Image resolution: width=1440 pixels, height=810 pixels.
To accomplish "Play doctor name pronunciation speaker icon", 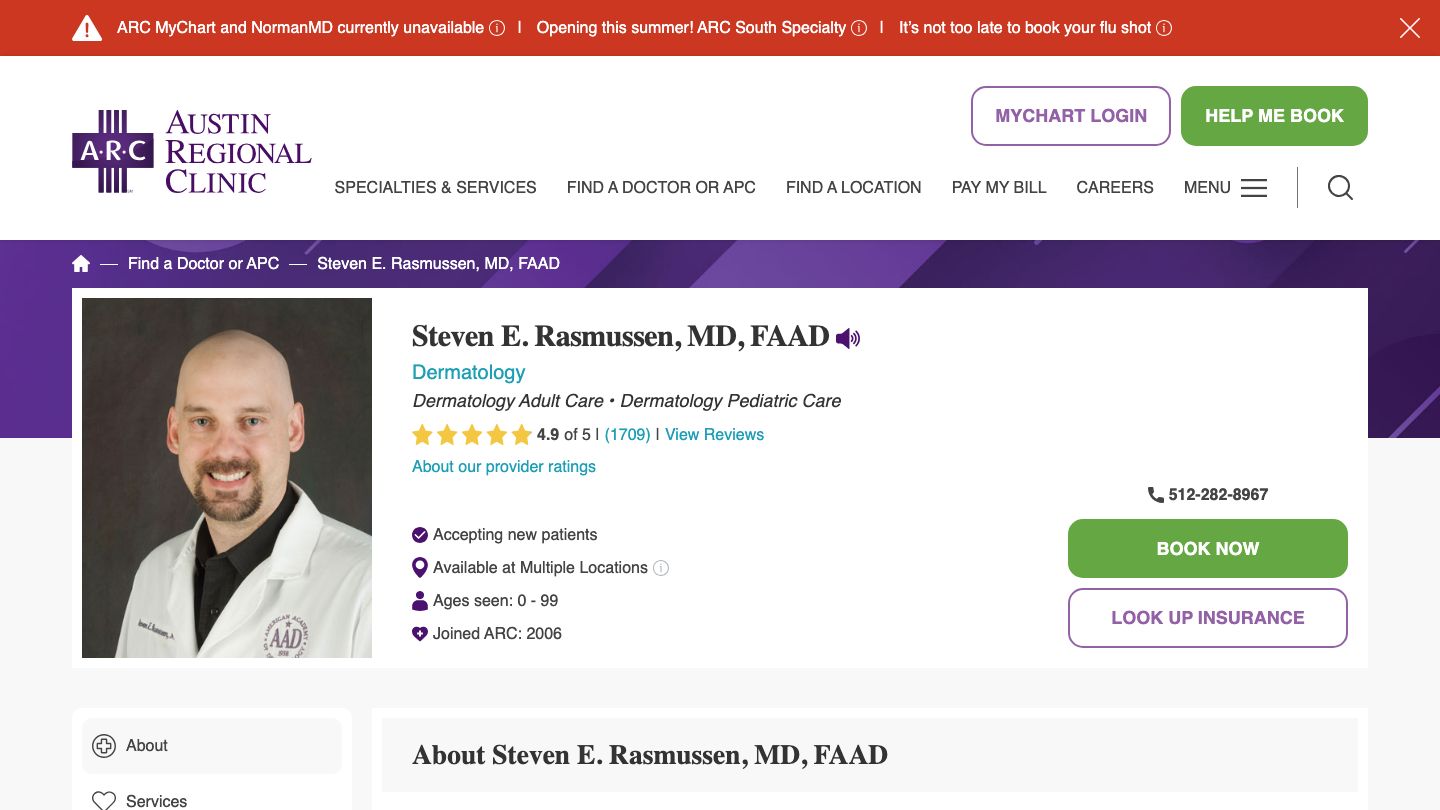I will tap(847, 338).
